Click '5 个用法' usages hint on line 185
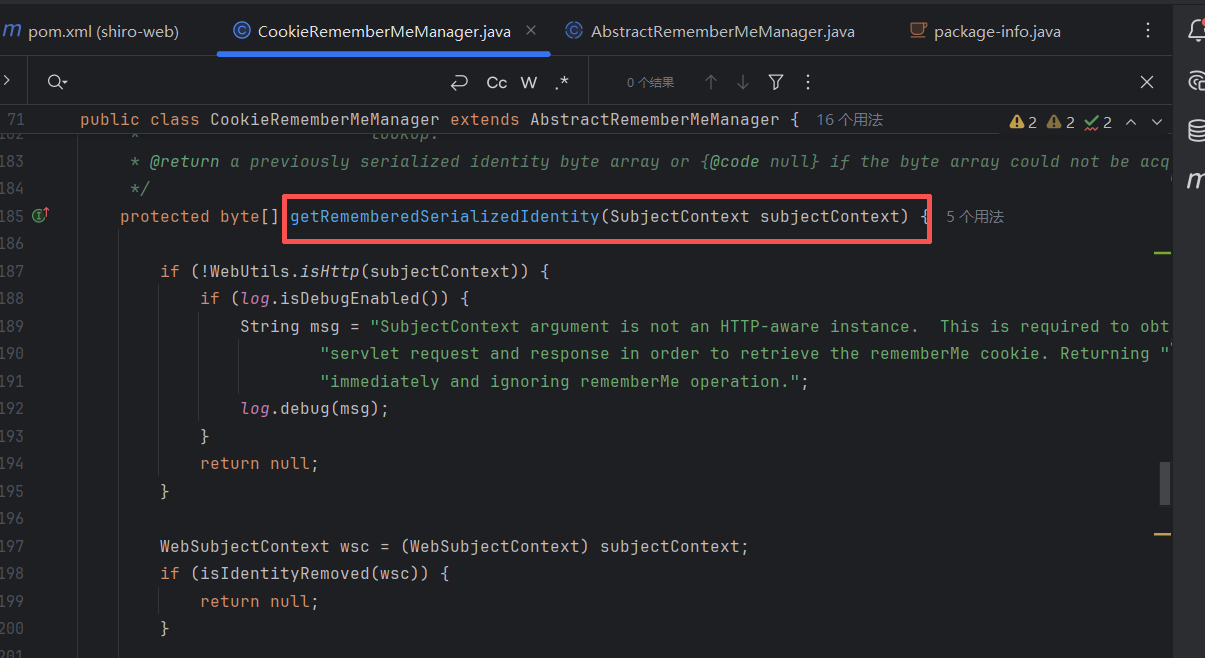This screenshot has height=658, width=1205. coord(974,216)
